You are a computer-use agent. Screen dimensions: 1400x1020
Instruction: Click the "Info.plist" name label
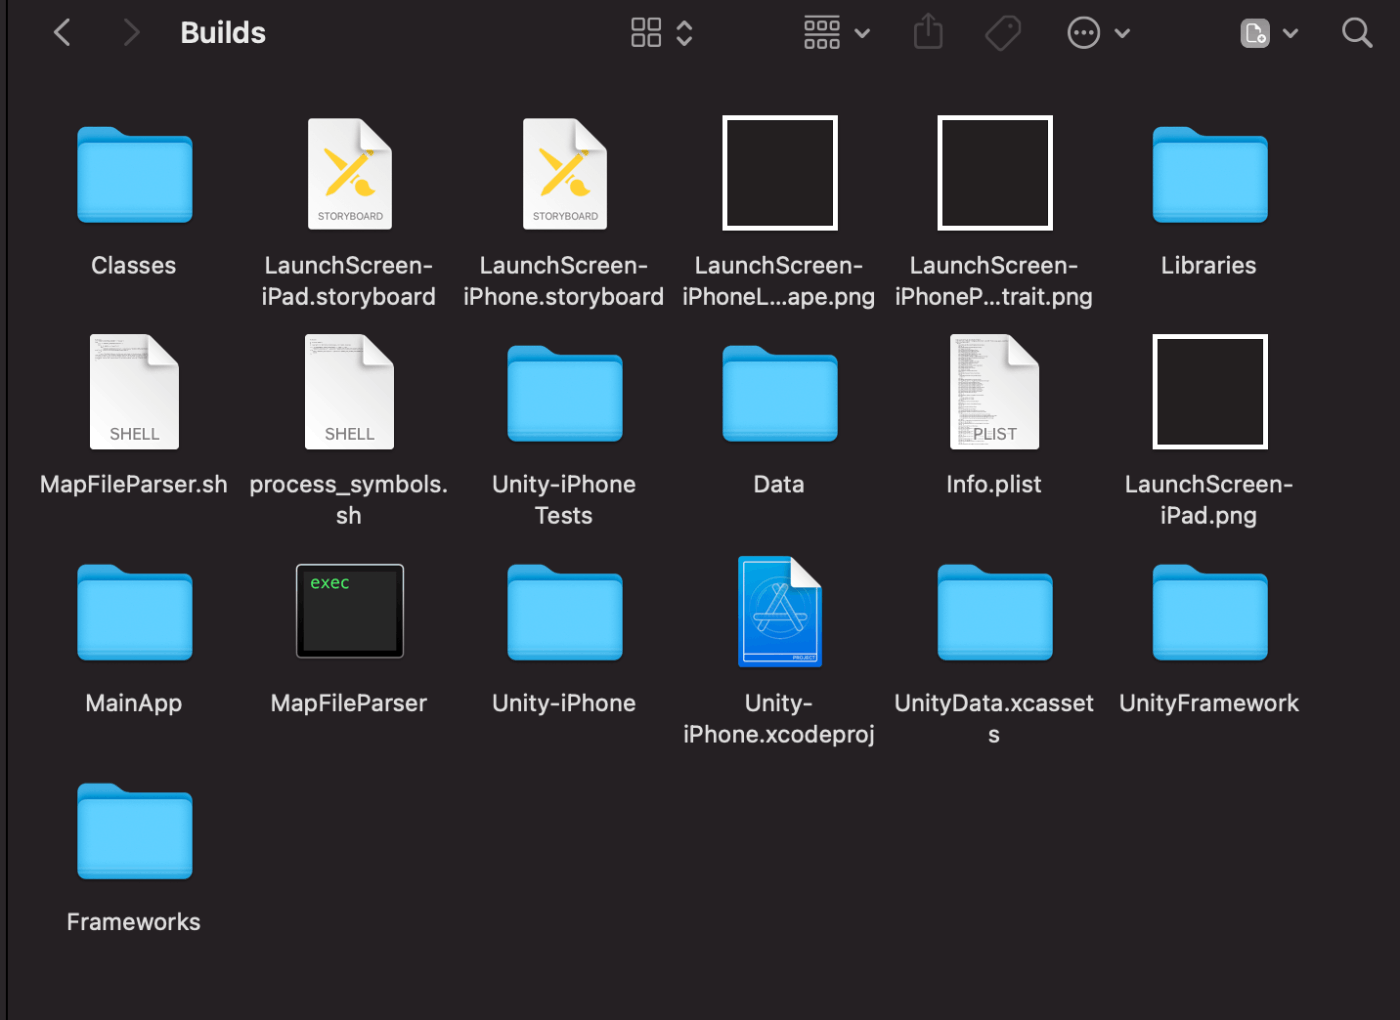(x=994, y=485)
